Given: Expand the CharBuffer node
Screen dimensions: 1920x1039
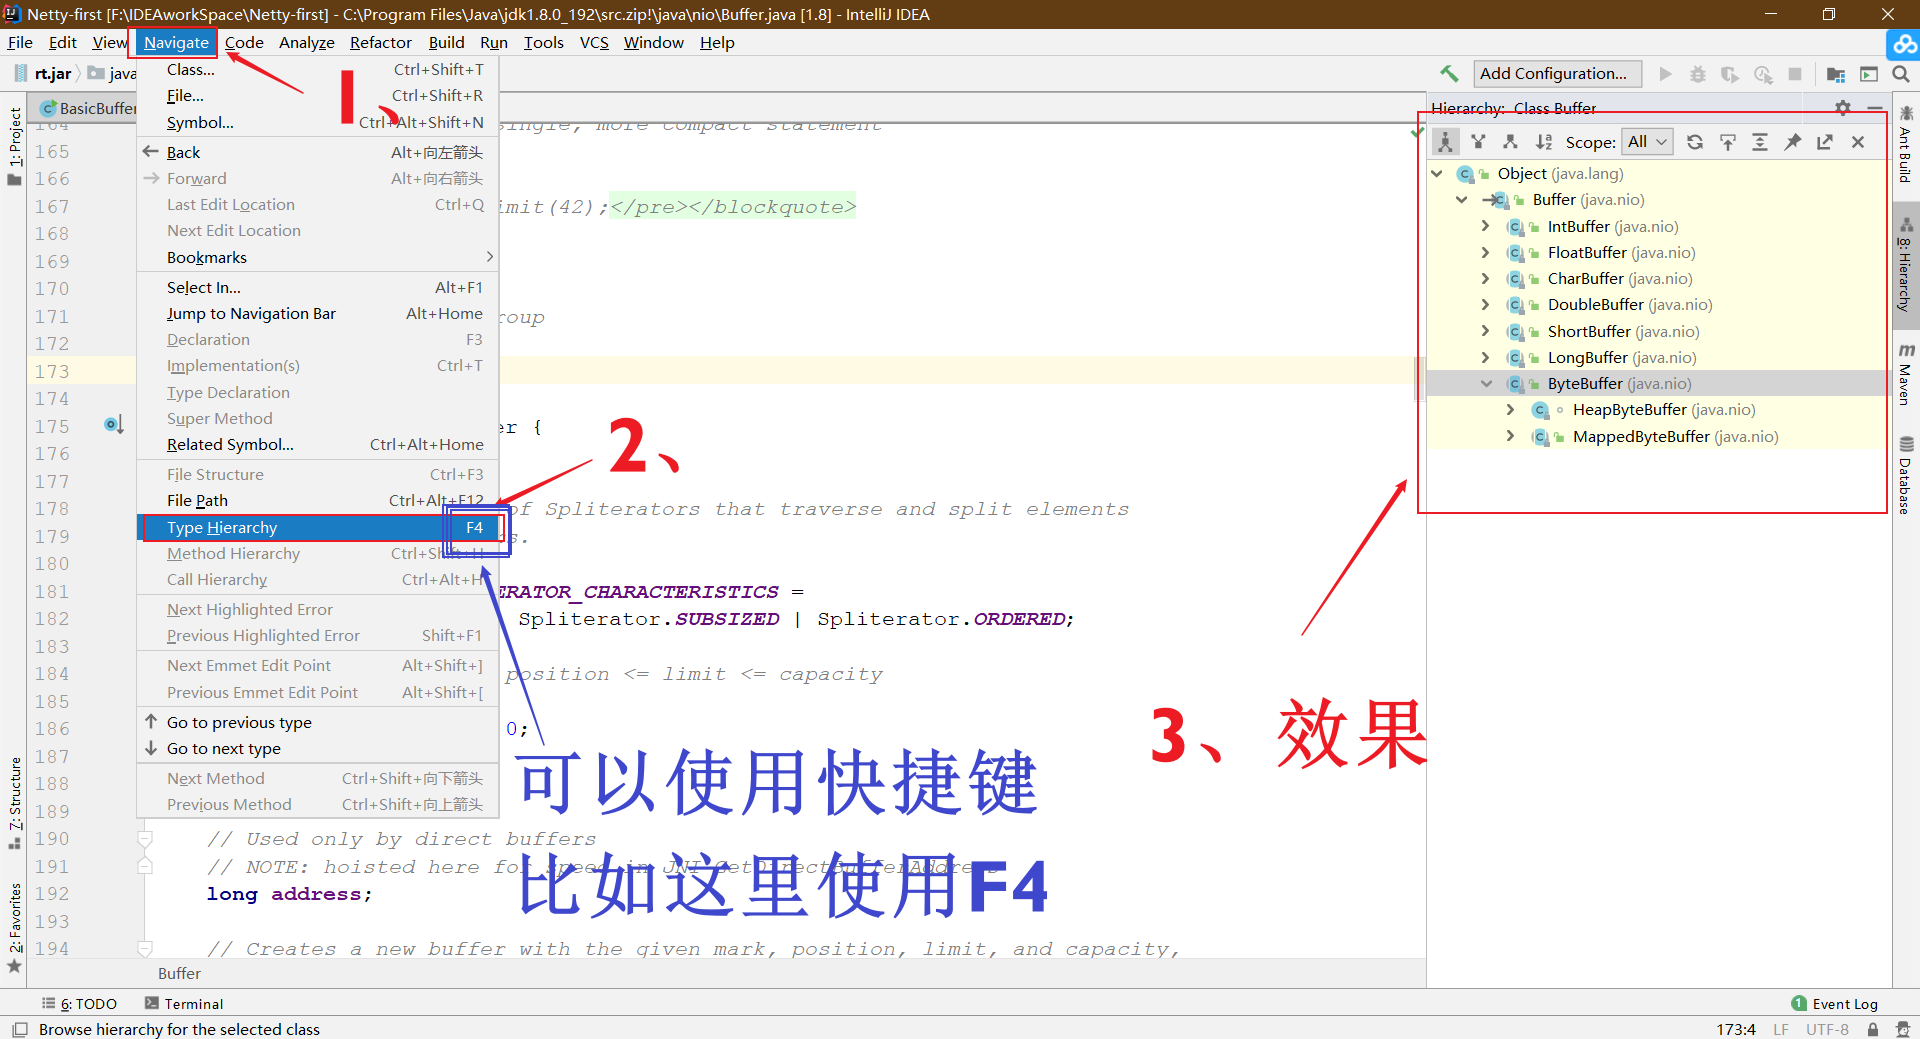Looking at the screenshot, I should pyautogui.click(x=1486, y=279).
